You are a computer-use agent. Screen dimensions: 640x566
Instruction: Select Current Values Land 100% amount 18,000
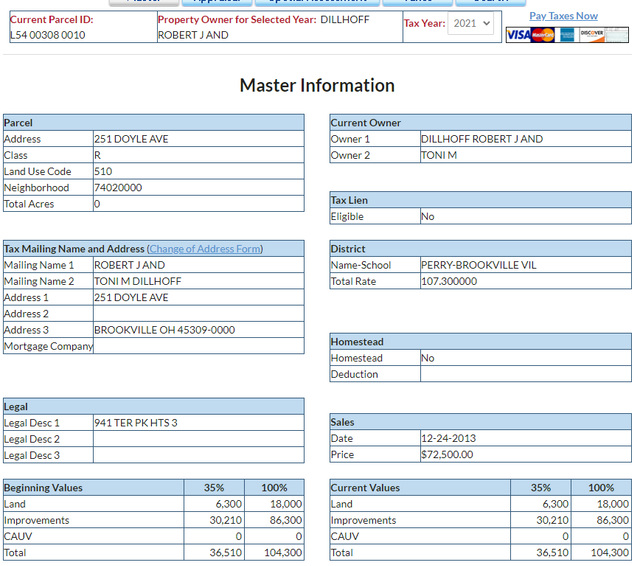[x=613, y=504]
